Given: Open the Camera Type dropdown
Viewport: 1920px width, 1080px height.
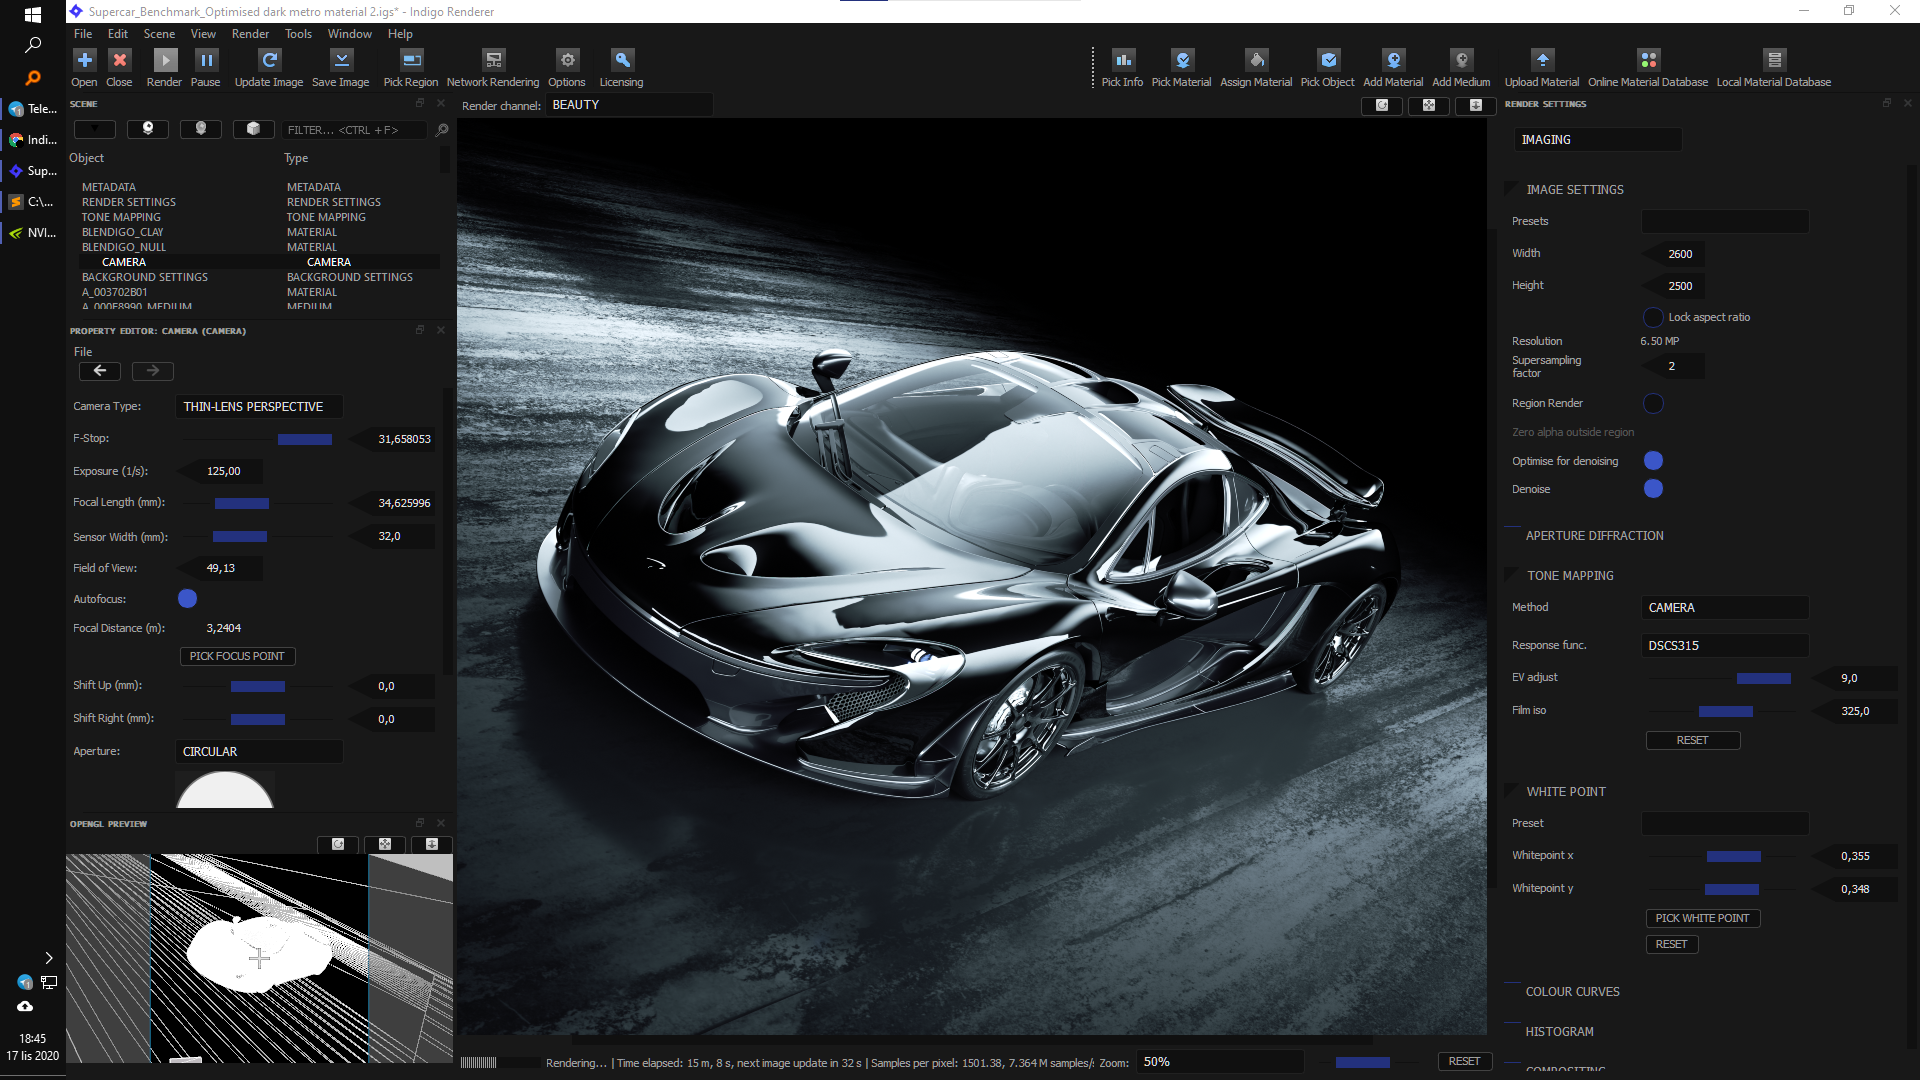Looking at the screenshot, I should click(x=259, y=407).
